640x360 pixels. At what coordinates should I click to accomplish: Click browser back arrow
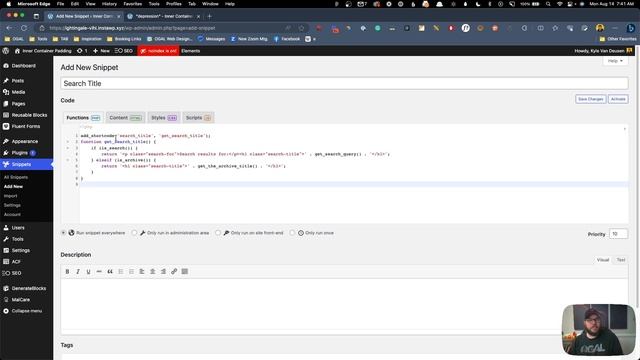9,28
